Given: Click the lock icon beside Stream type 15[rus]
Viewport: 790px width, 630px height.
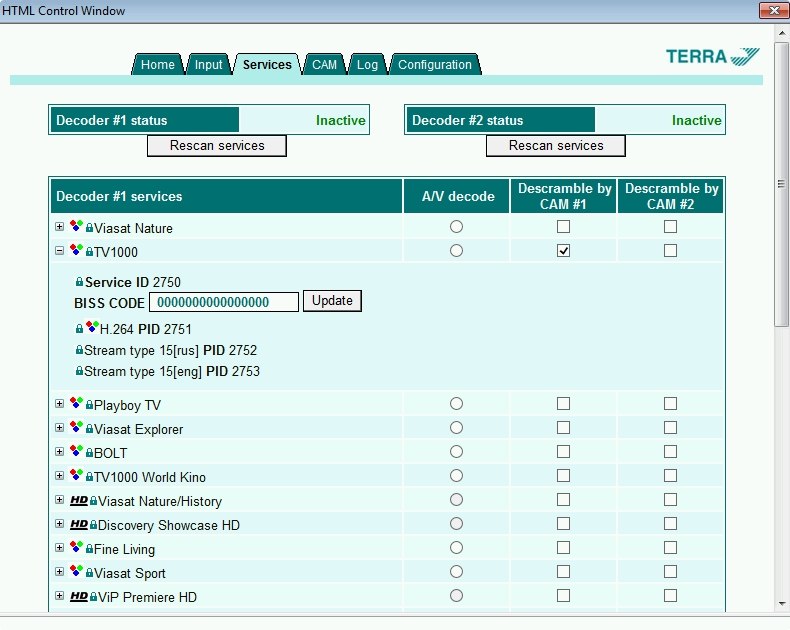Looking at the screenshot, I should click(79, 350).
